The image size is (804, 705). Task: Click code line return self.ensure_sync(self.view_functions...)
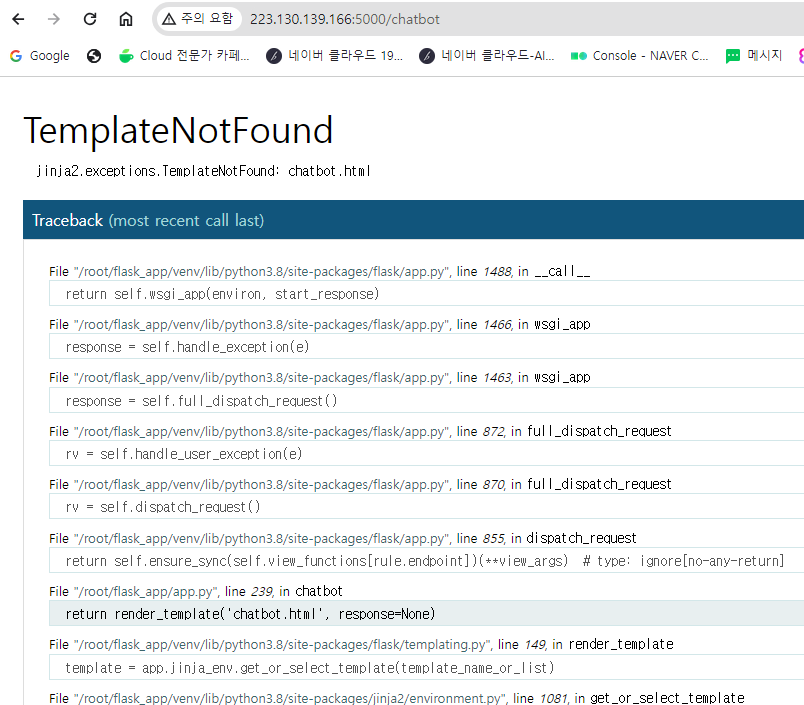click(x=426, y=561)
